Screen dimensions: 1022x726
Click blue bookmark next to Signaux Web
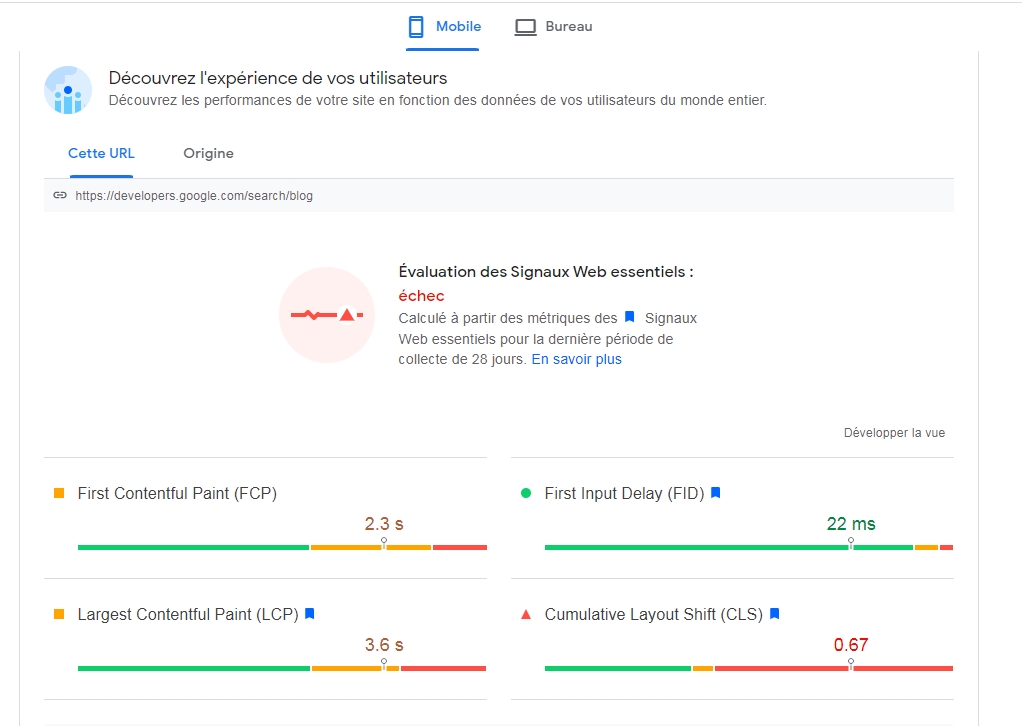629,318
